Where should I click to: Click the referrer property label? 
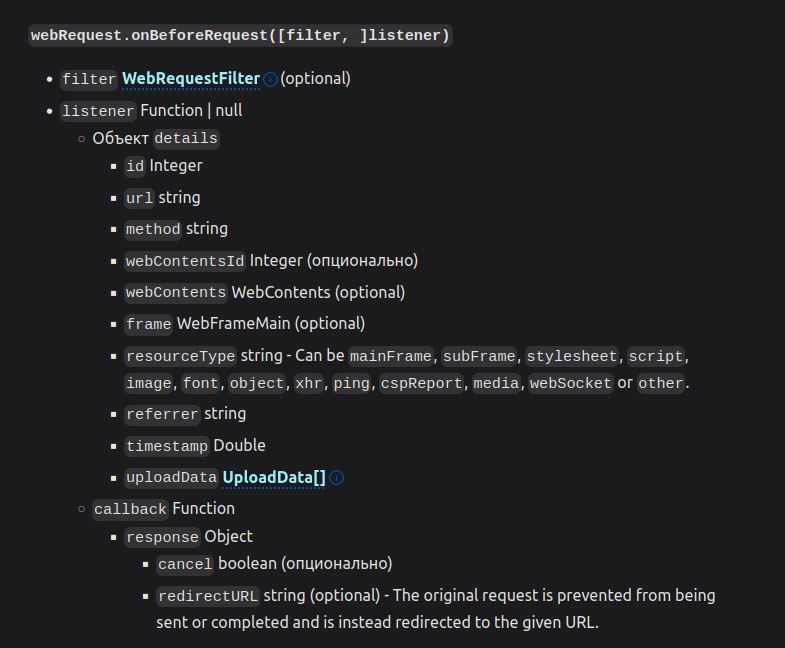coord(162,415)
